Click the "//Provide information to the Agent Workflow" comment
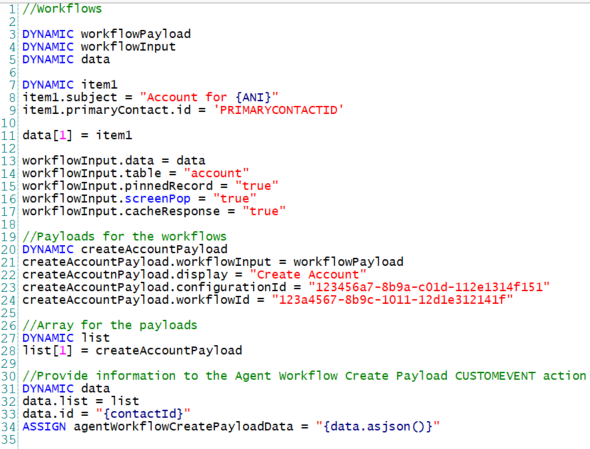590x449 pixels. coord(304,376)
